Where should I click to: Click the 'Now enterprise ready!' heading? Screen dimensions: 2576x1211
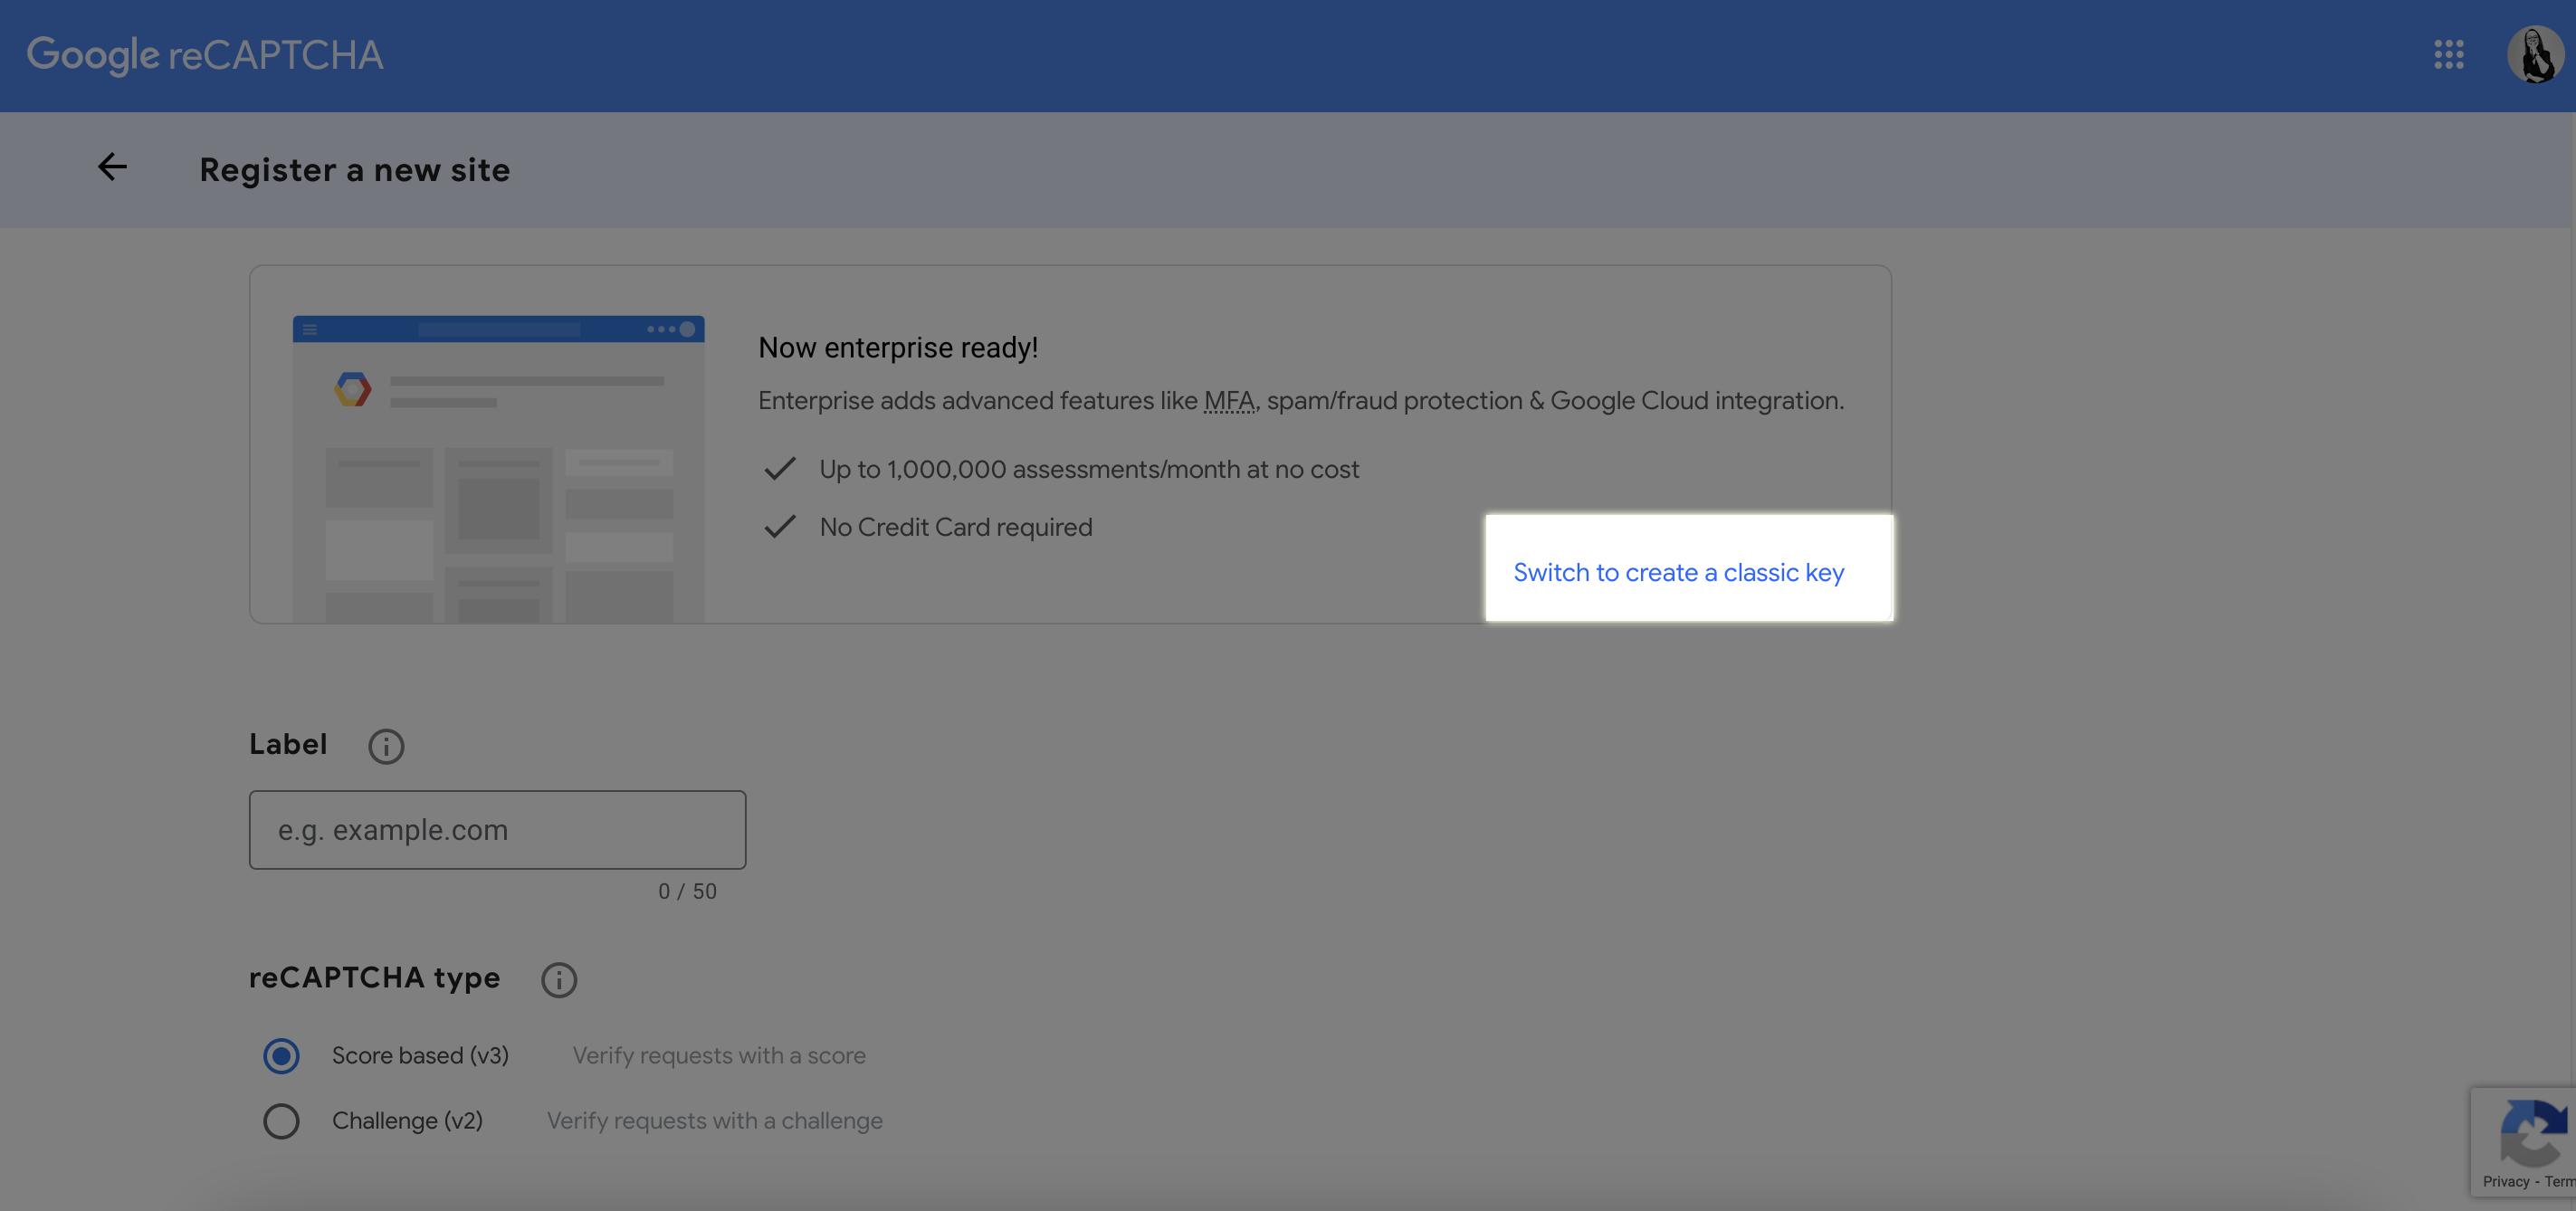click(898, 348)
